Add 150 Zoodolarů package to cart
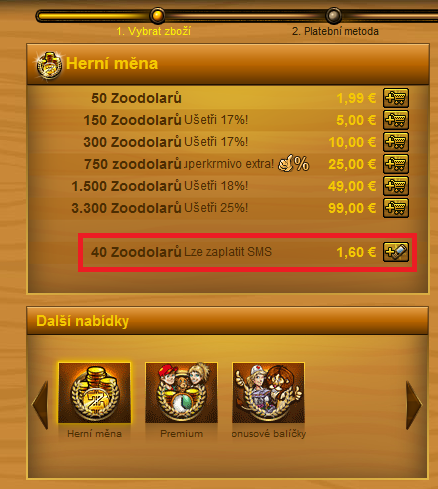The width and height of the screenshot is (438, 489). 396,120
